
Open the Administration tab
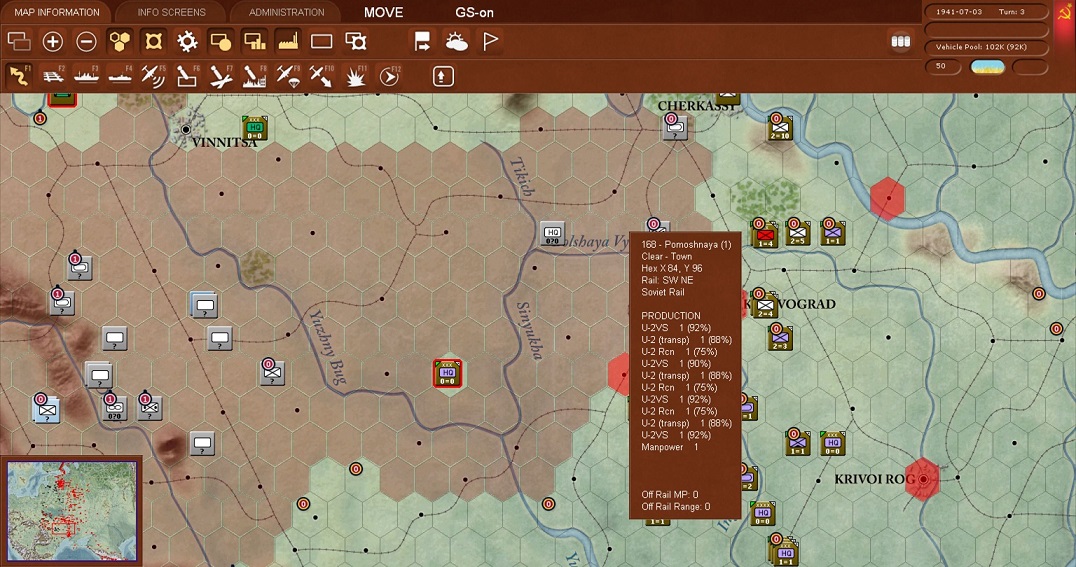tap(286, 12)
